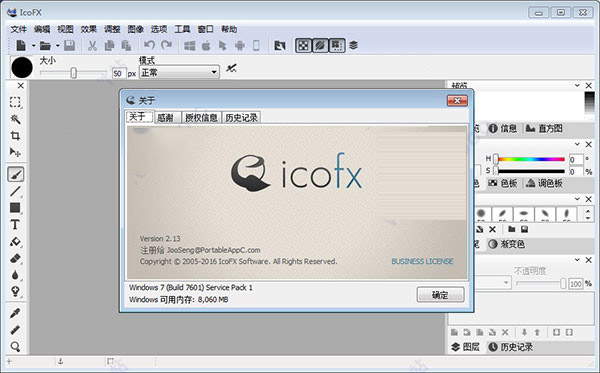
Task: Click the Save disk icon
Action: 69,46
